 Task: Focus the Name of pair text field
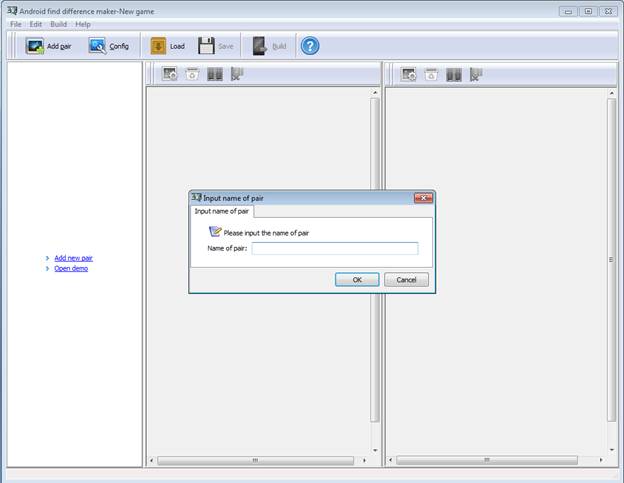[335, 248]
